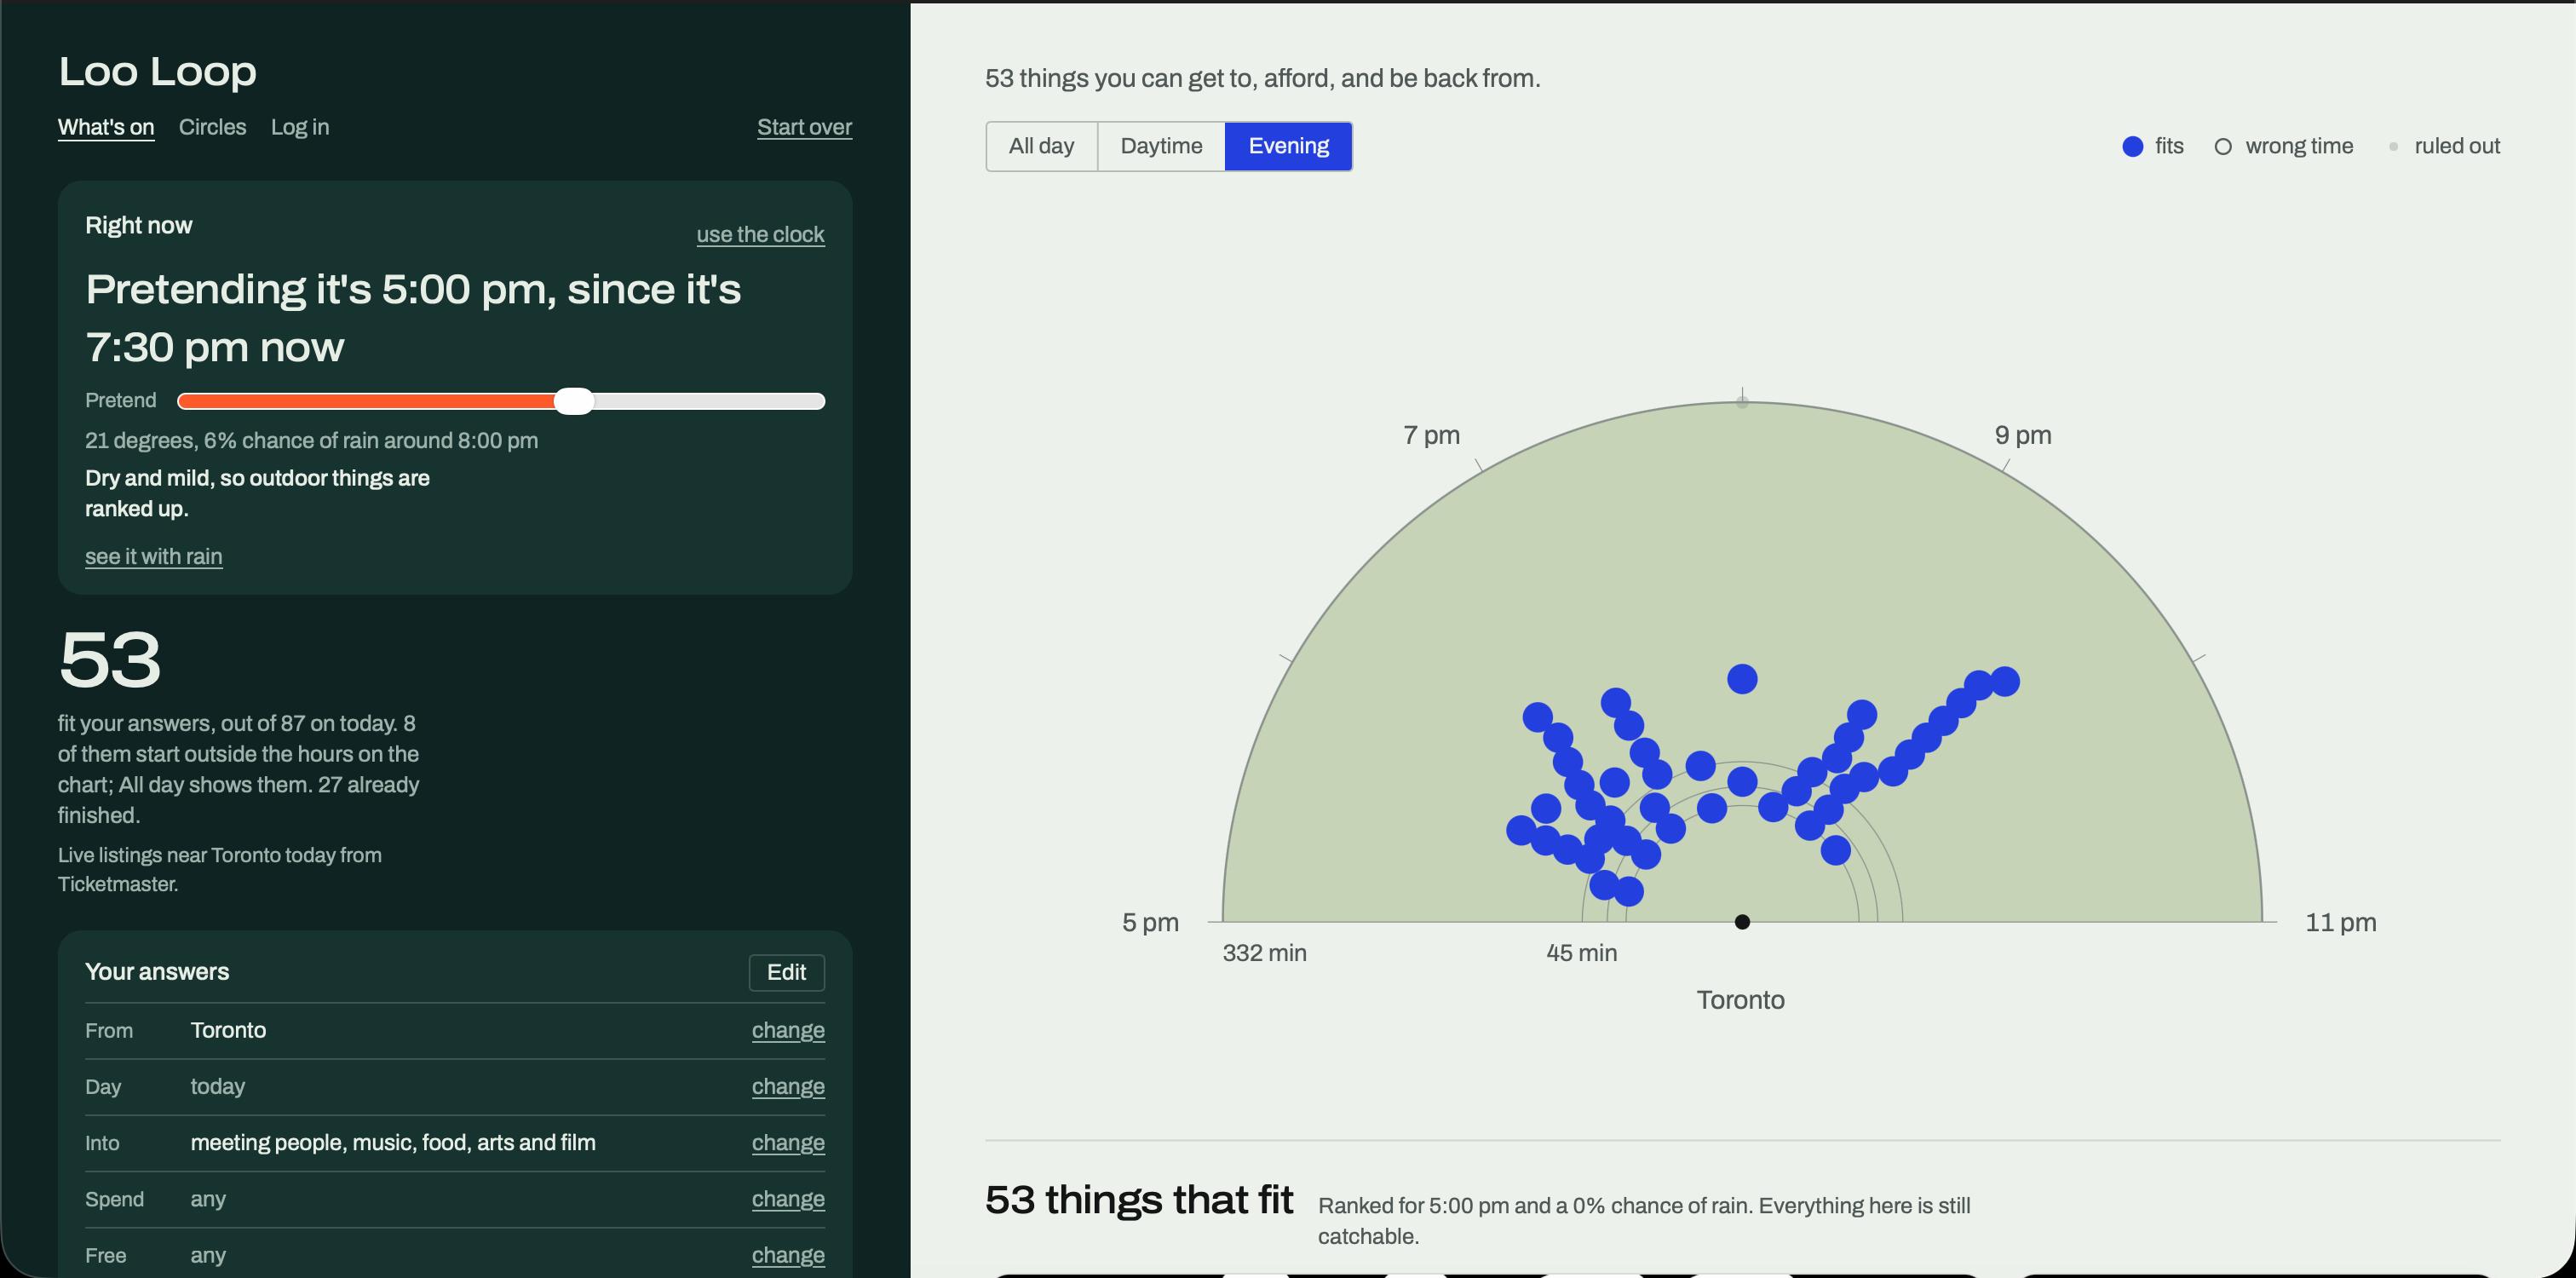Viewport: 2576px width, 1278px height.
Task: Change the Into interests answer
Action: [788, 1142]
